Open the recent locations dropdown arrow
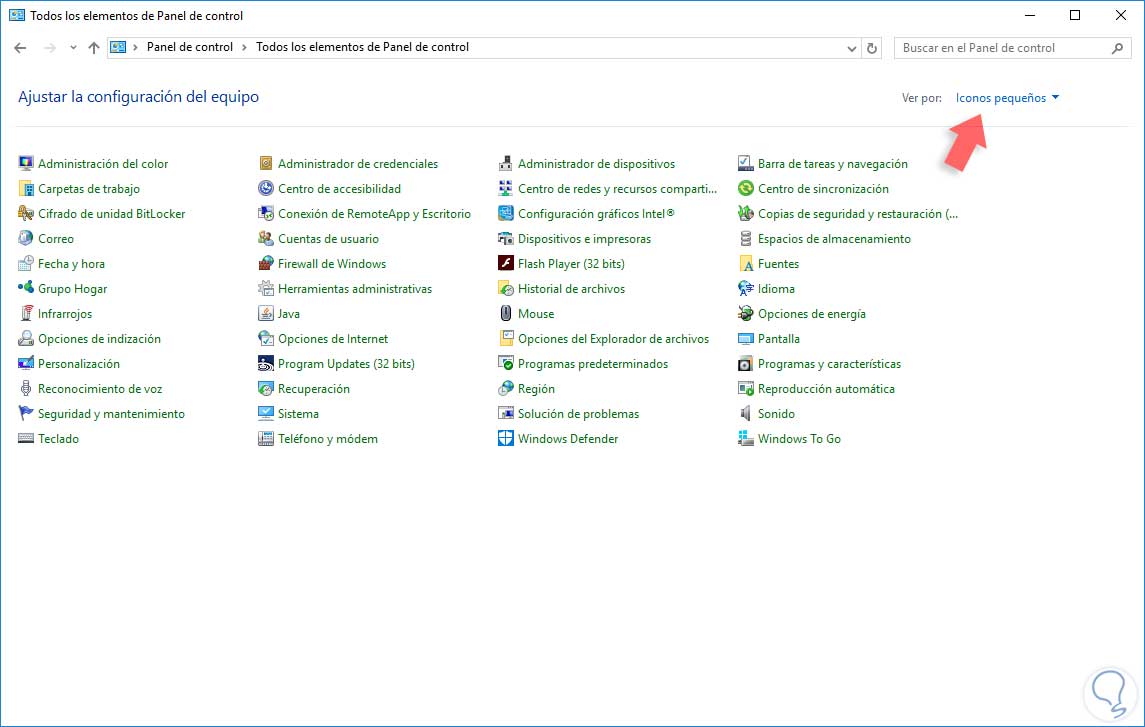This screenshot has width=1145, height=727. click(73, 48)
